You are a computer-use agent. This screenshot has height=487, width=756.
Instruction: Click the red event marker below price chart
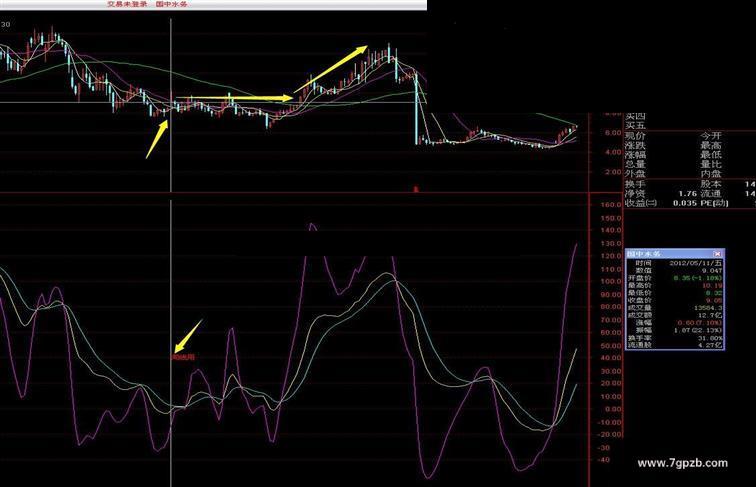[x=416, y=189]
